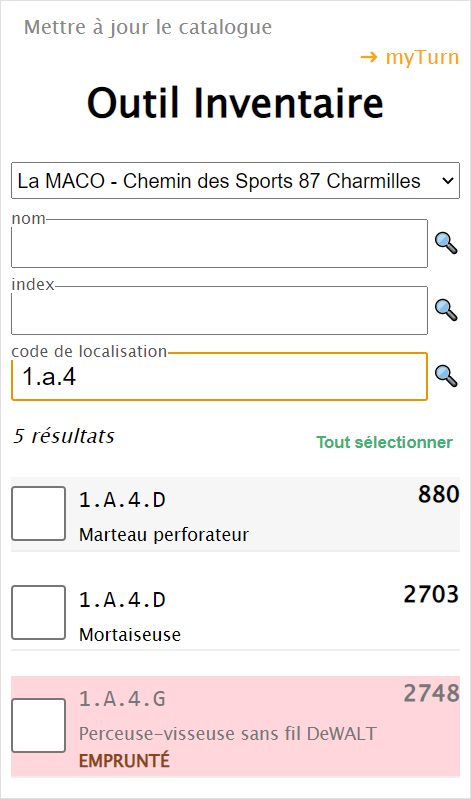471x799 pixels.
Task: Select the Mortaiseuse result row
Action: point(235,613)
